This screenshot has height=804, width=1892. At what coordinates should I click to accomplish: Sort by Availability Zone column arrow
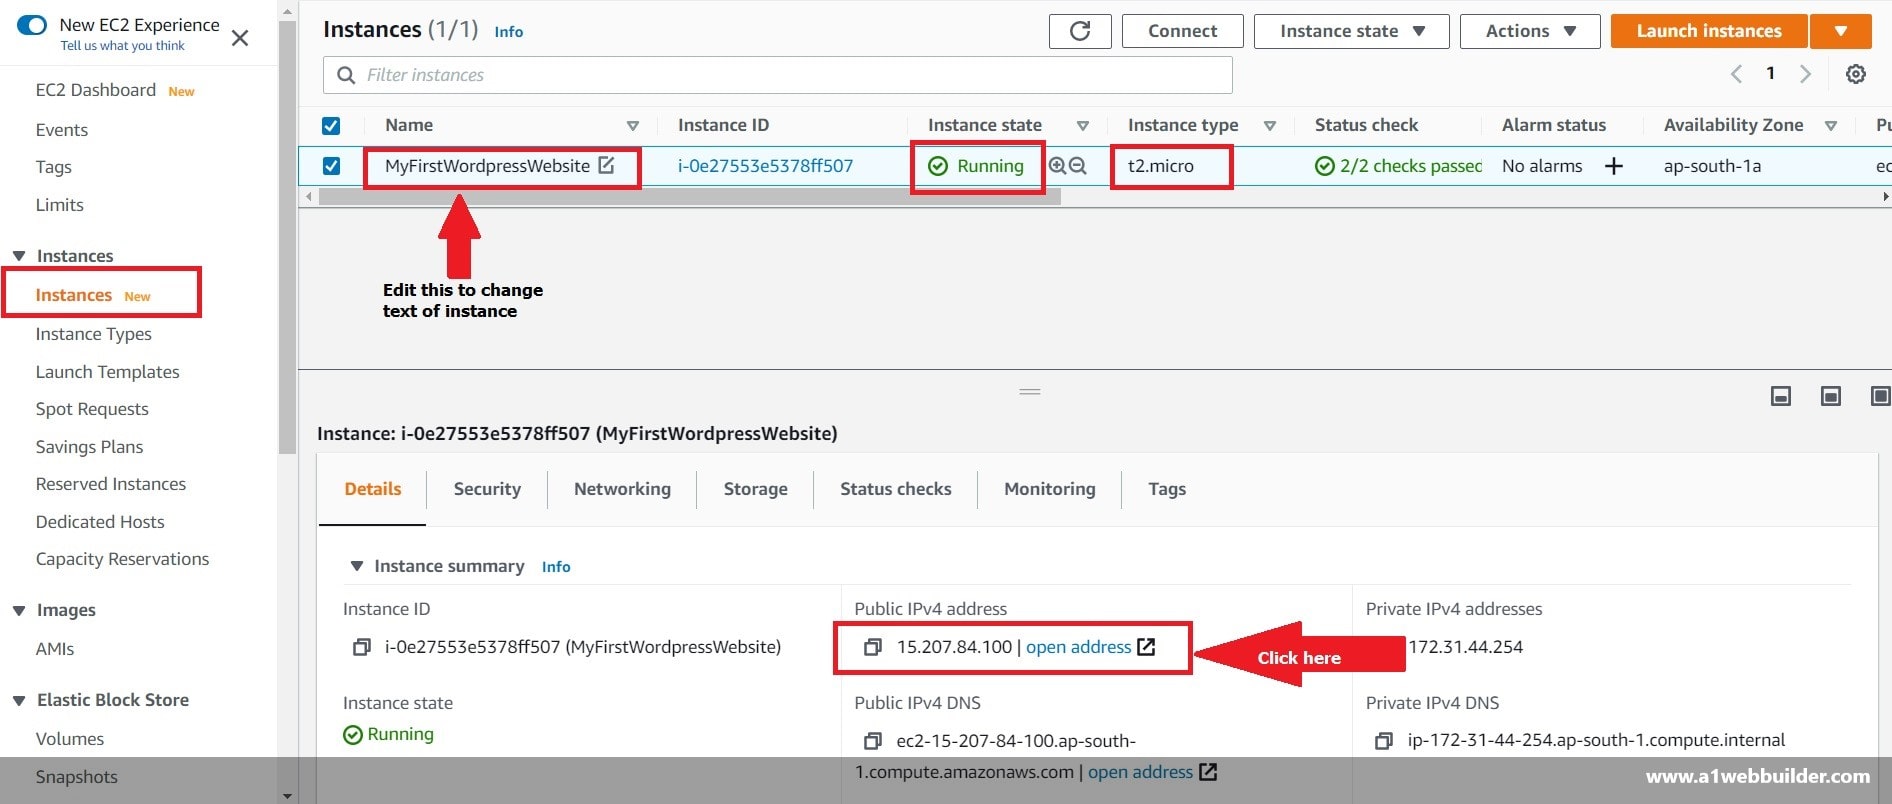(1831, 126)
